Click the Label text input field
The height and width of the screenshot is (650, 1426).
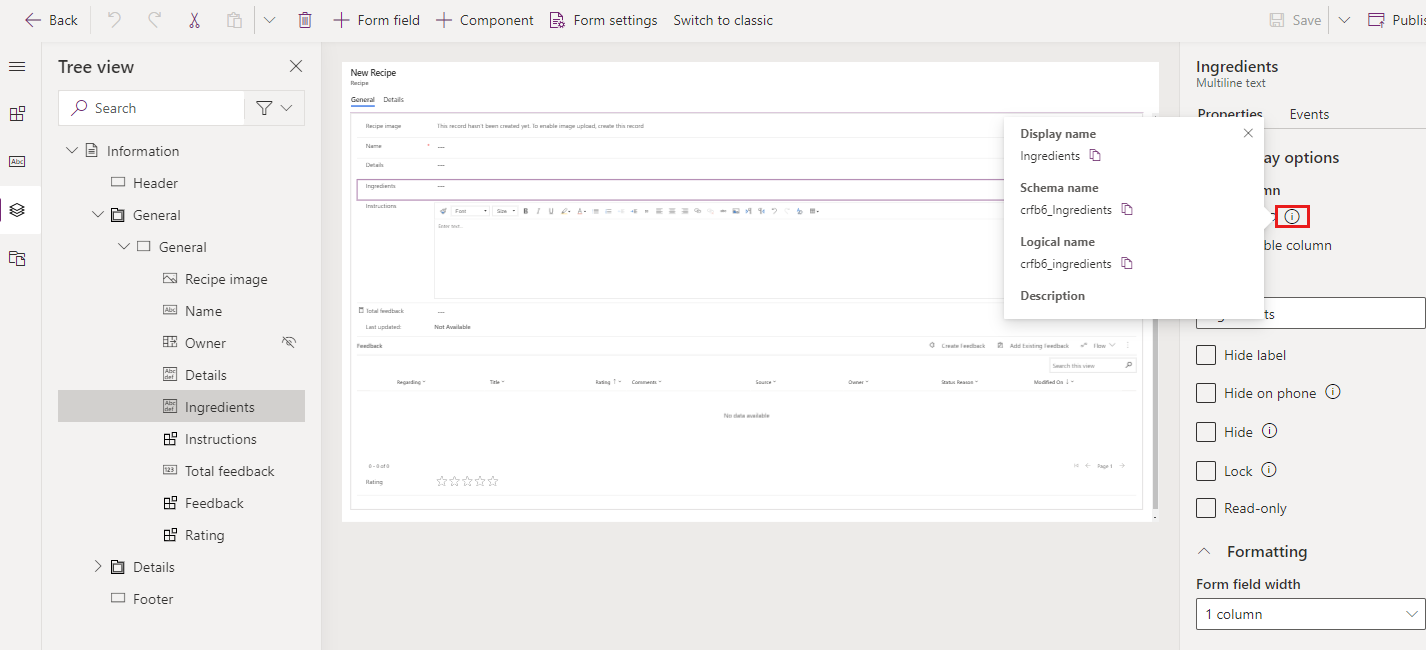point(1310,313)
